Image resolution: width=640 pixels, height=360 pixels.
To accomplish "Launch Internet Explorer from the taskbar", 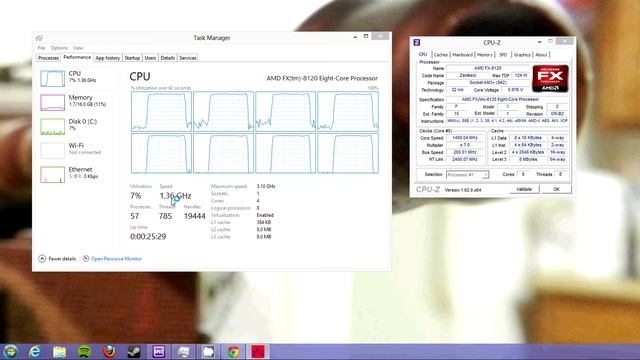I will tap(35, 351).
